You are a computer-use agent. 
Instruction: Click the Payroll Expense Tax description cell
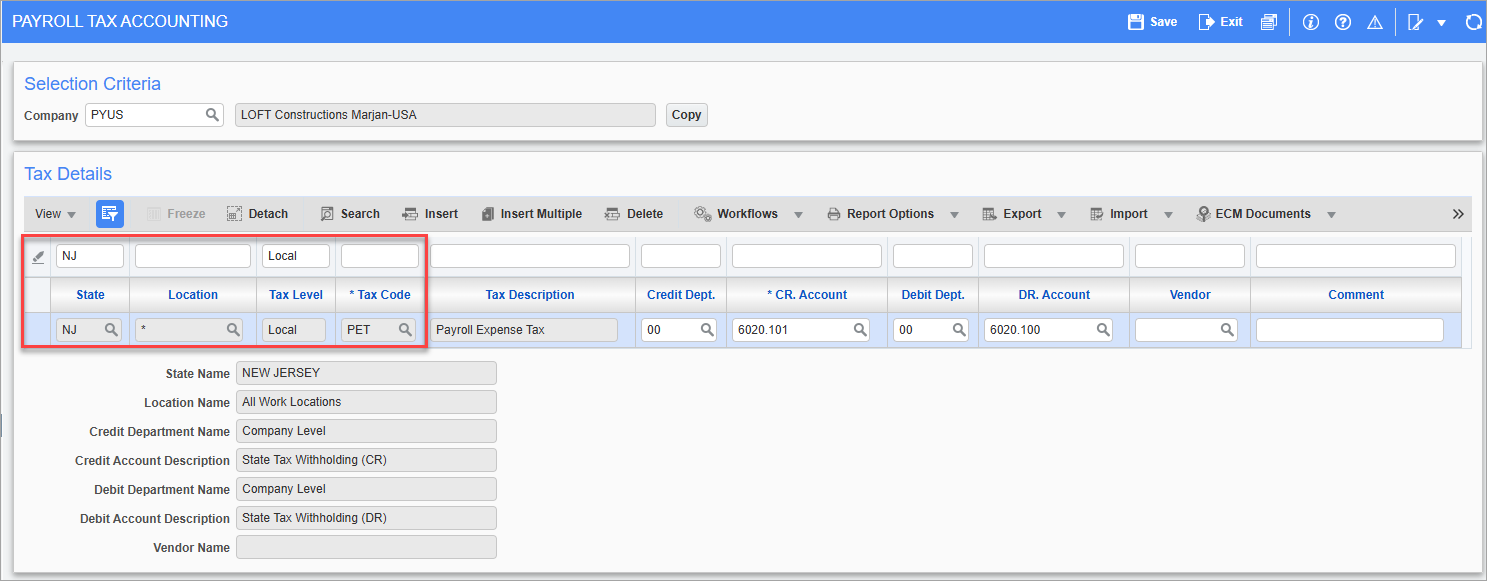tap(524, 329)
